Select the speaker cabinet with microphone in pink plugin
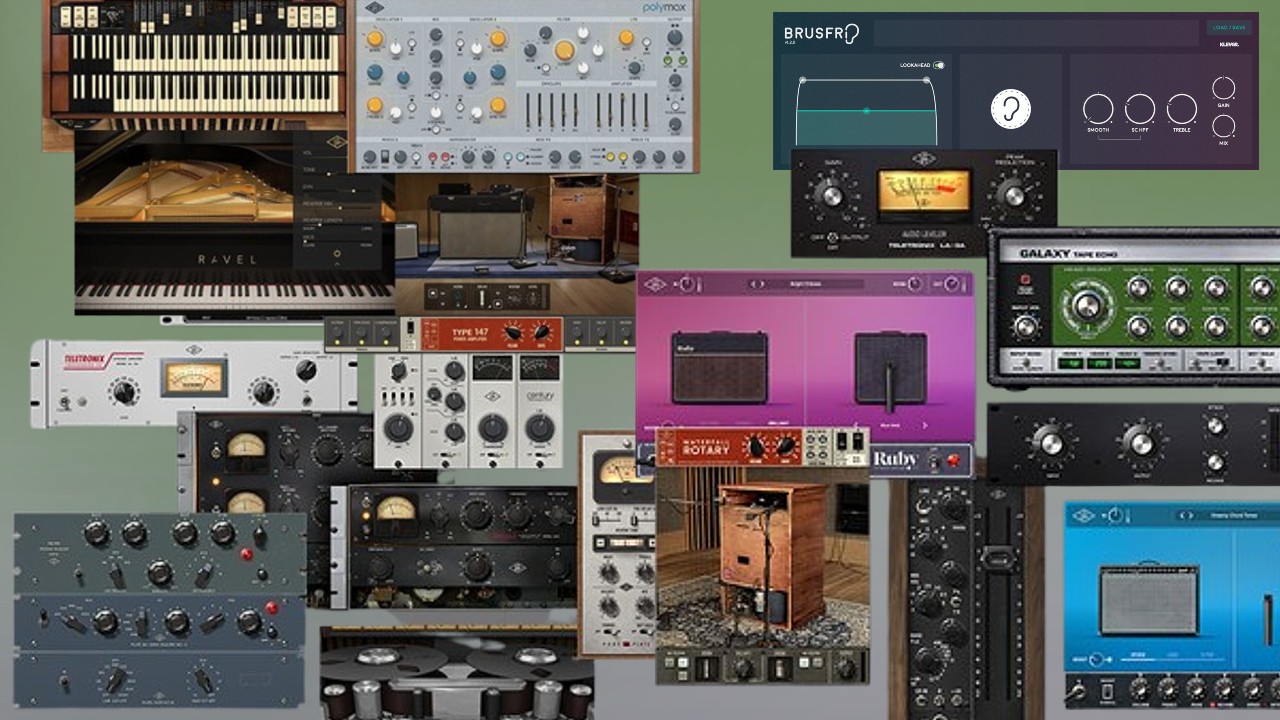 [890, 372]
